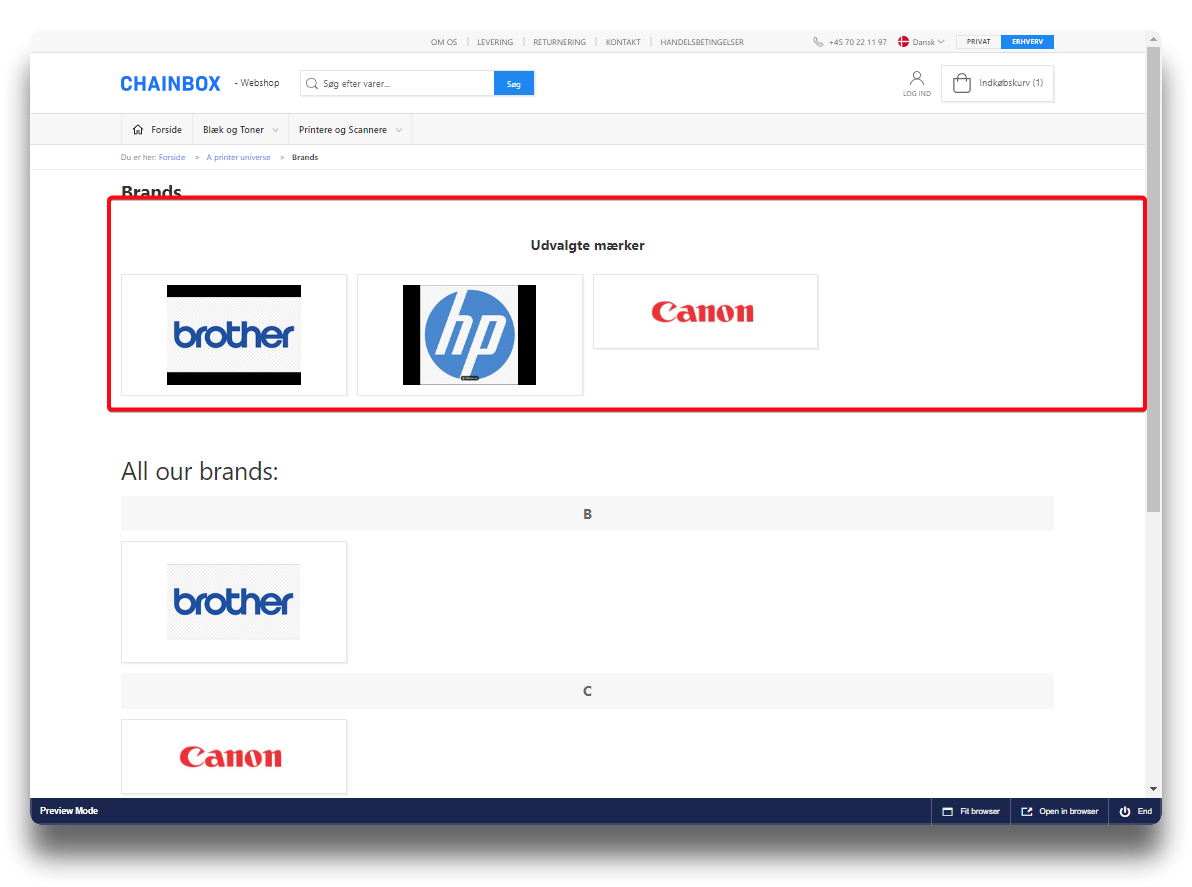
Task: Expand the Printere og Scannere menu
Action: (x=350, y=130)
